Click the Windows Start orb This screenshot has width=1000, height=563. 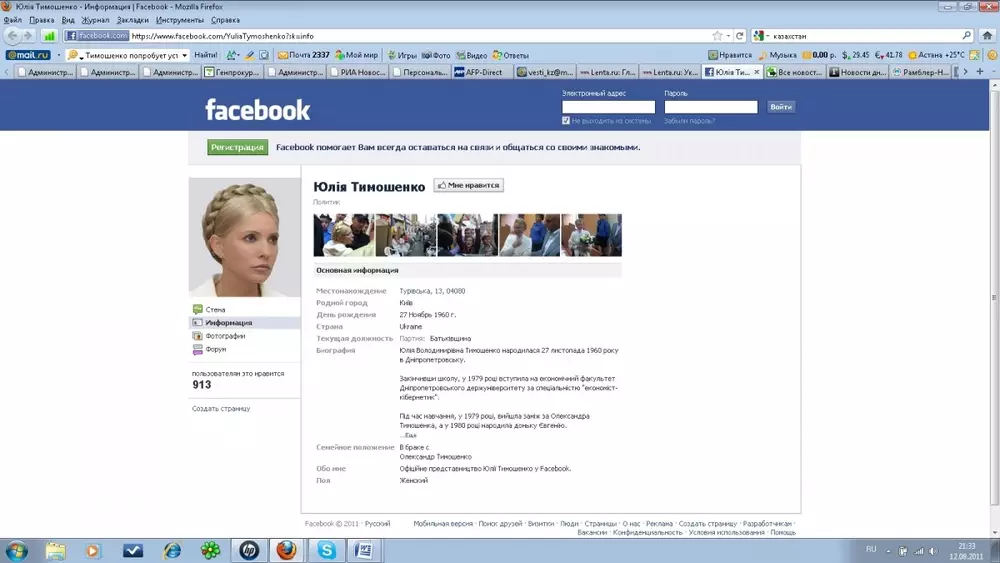point(17,550)
